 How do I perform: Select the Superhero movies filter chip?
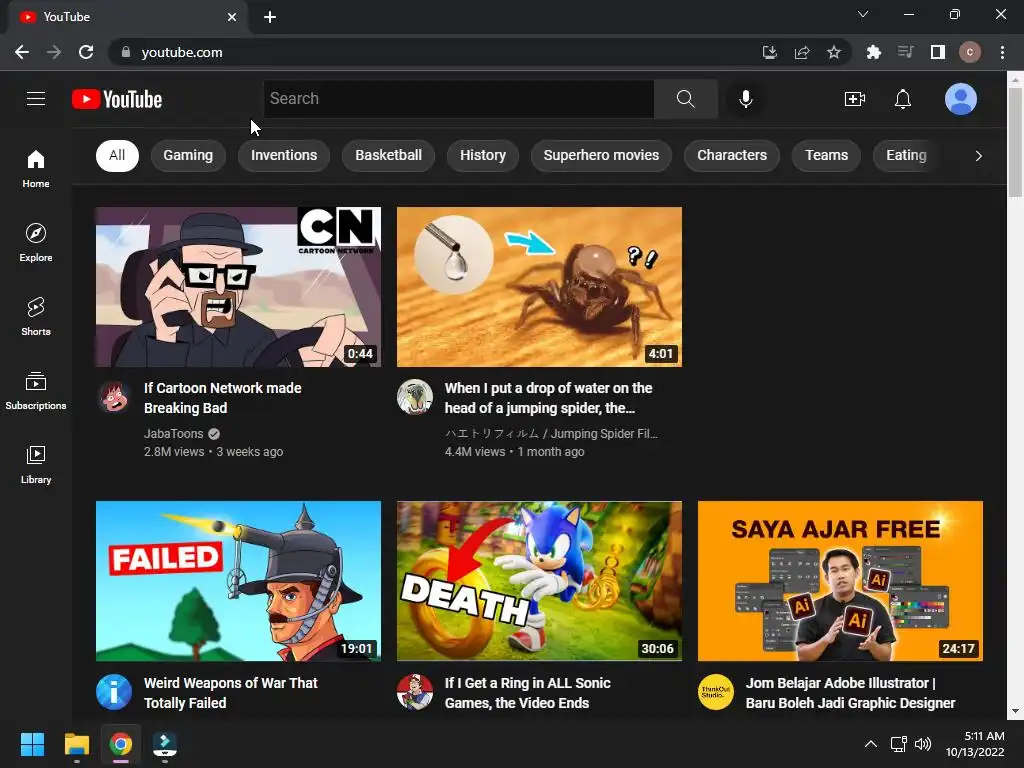[x=601, y=155]
